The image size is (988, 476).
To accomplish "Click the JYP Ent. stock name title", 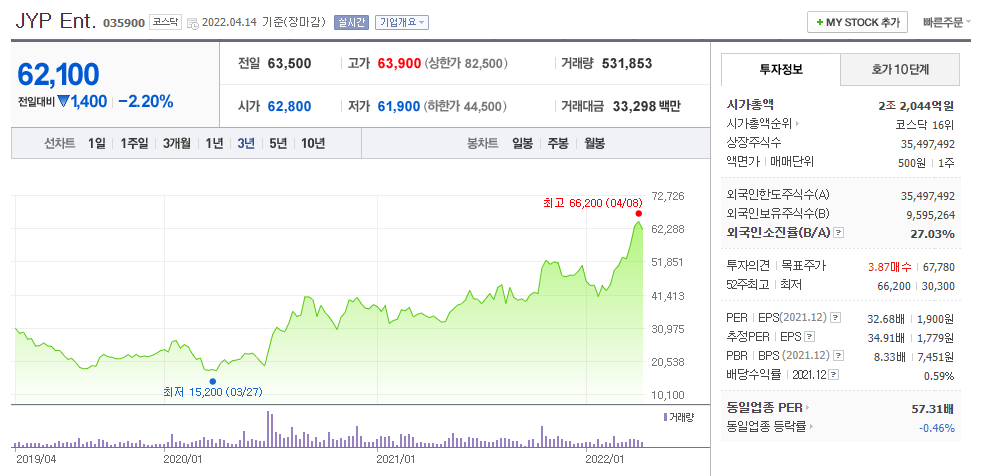I will pos(55,21).
